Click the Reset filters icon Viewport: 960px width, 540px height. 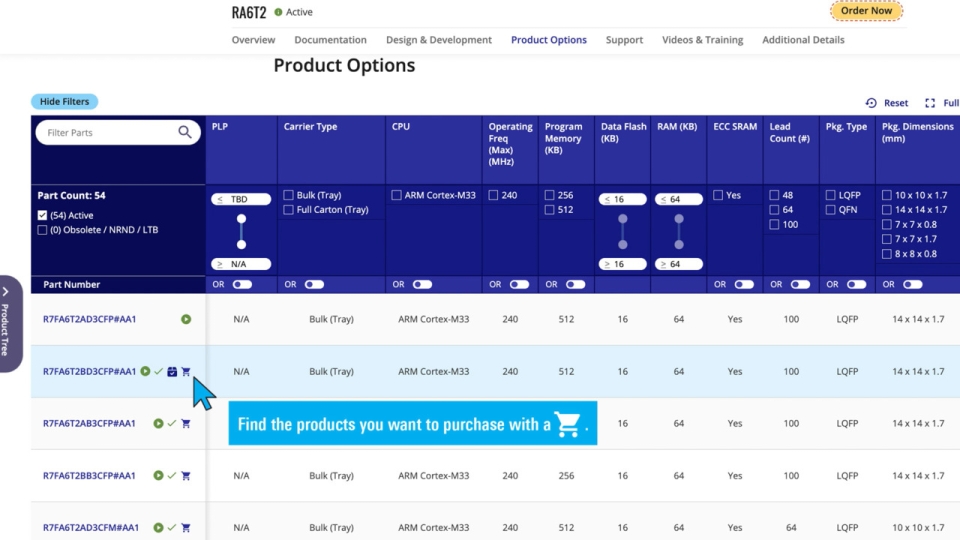pos(871,103)
